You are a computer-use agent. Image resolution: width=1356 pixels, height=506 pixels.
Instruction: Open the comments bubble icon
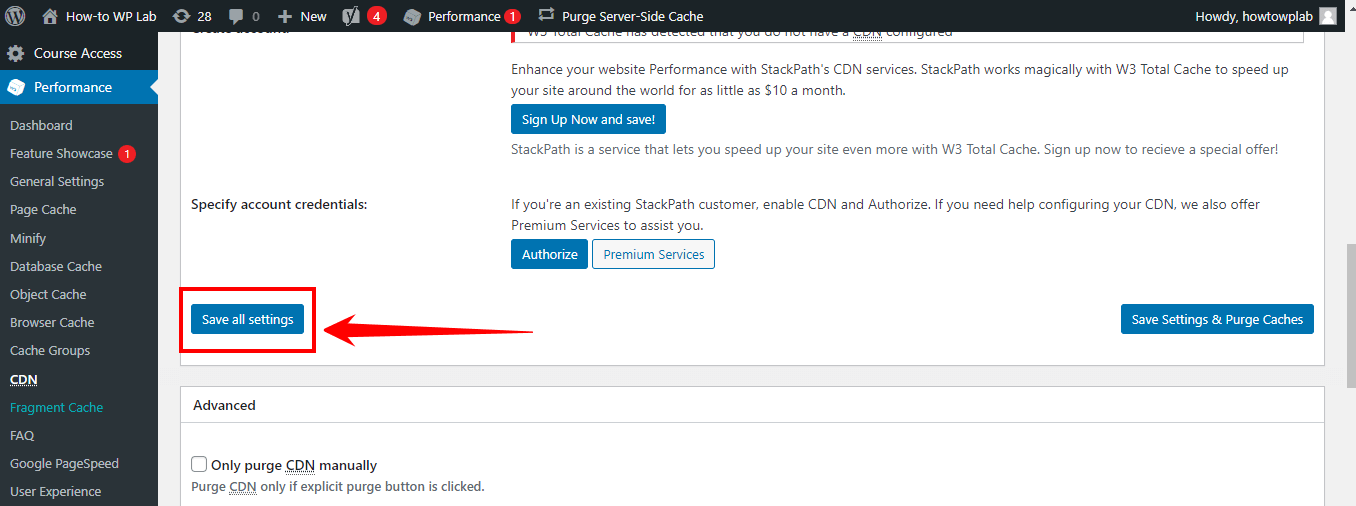pyautogui.click(x=236, y=16)
